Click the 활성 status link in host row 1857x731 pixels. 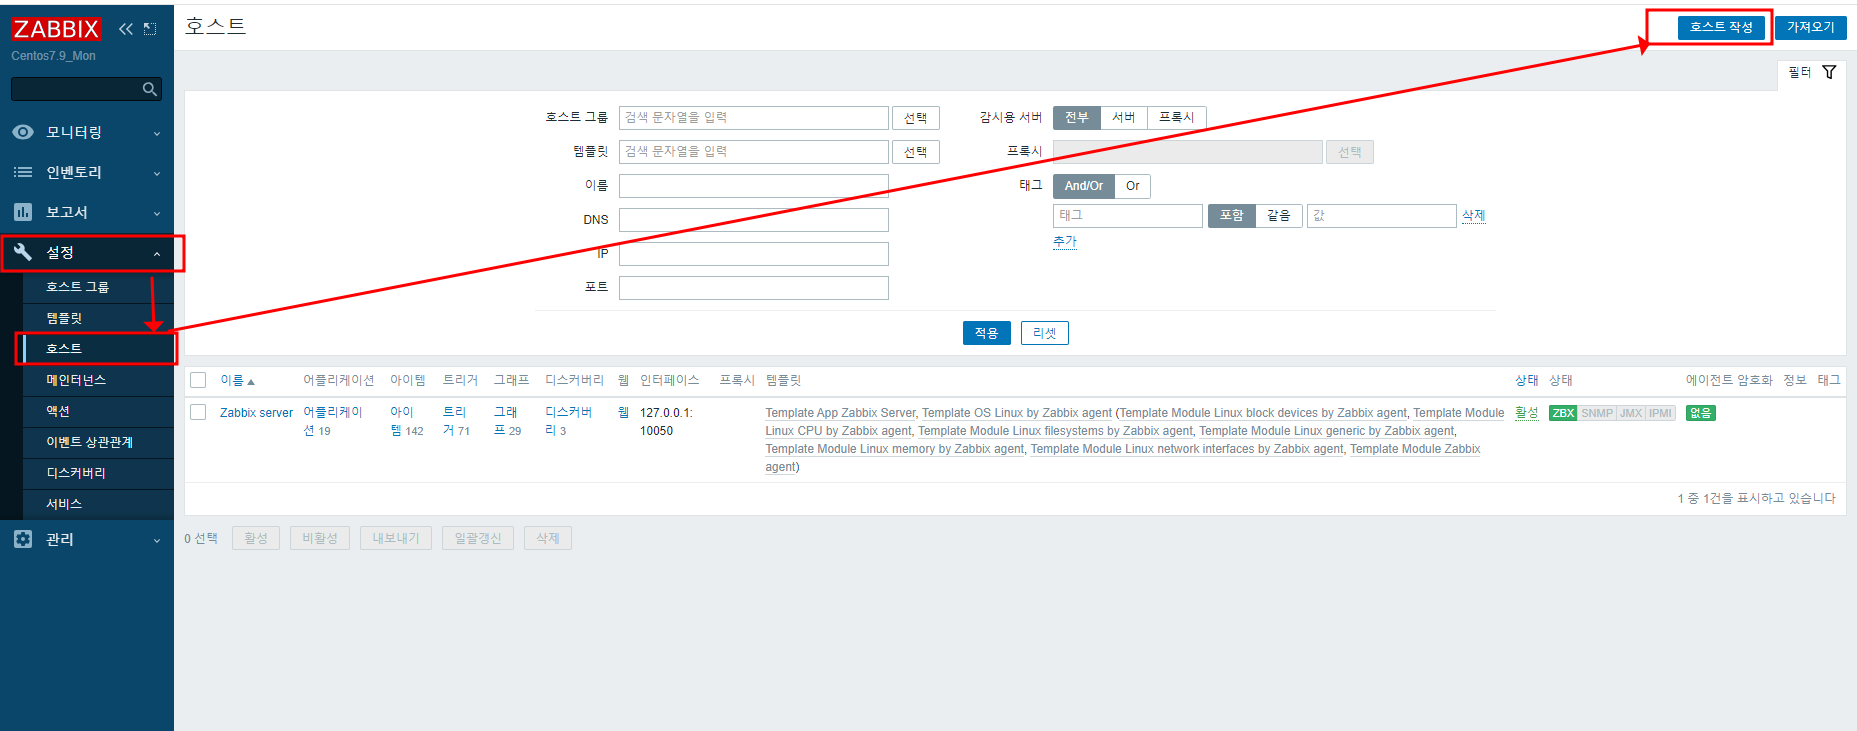[1527, 413]
